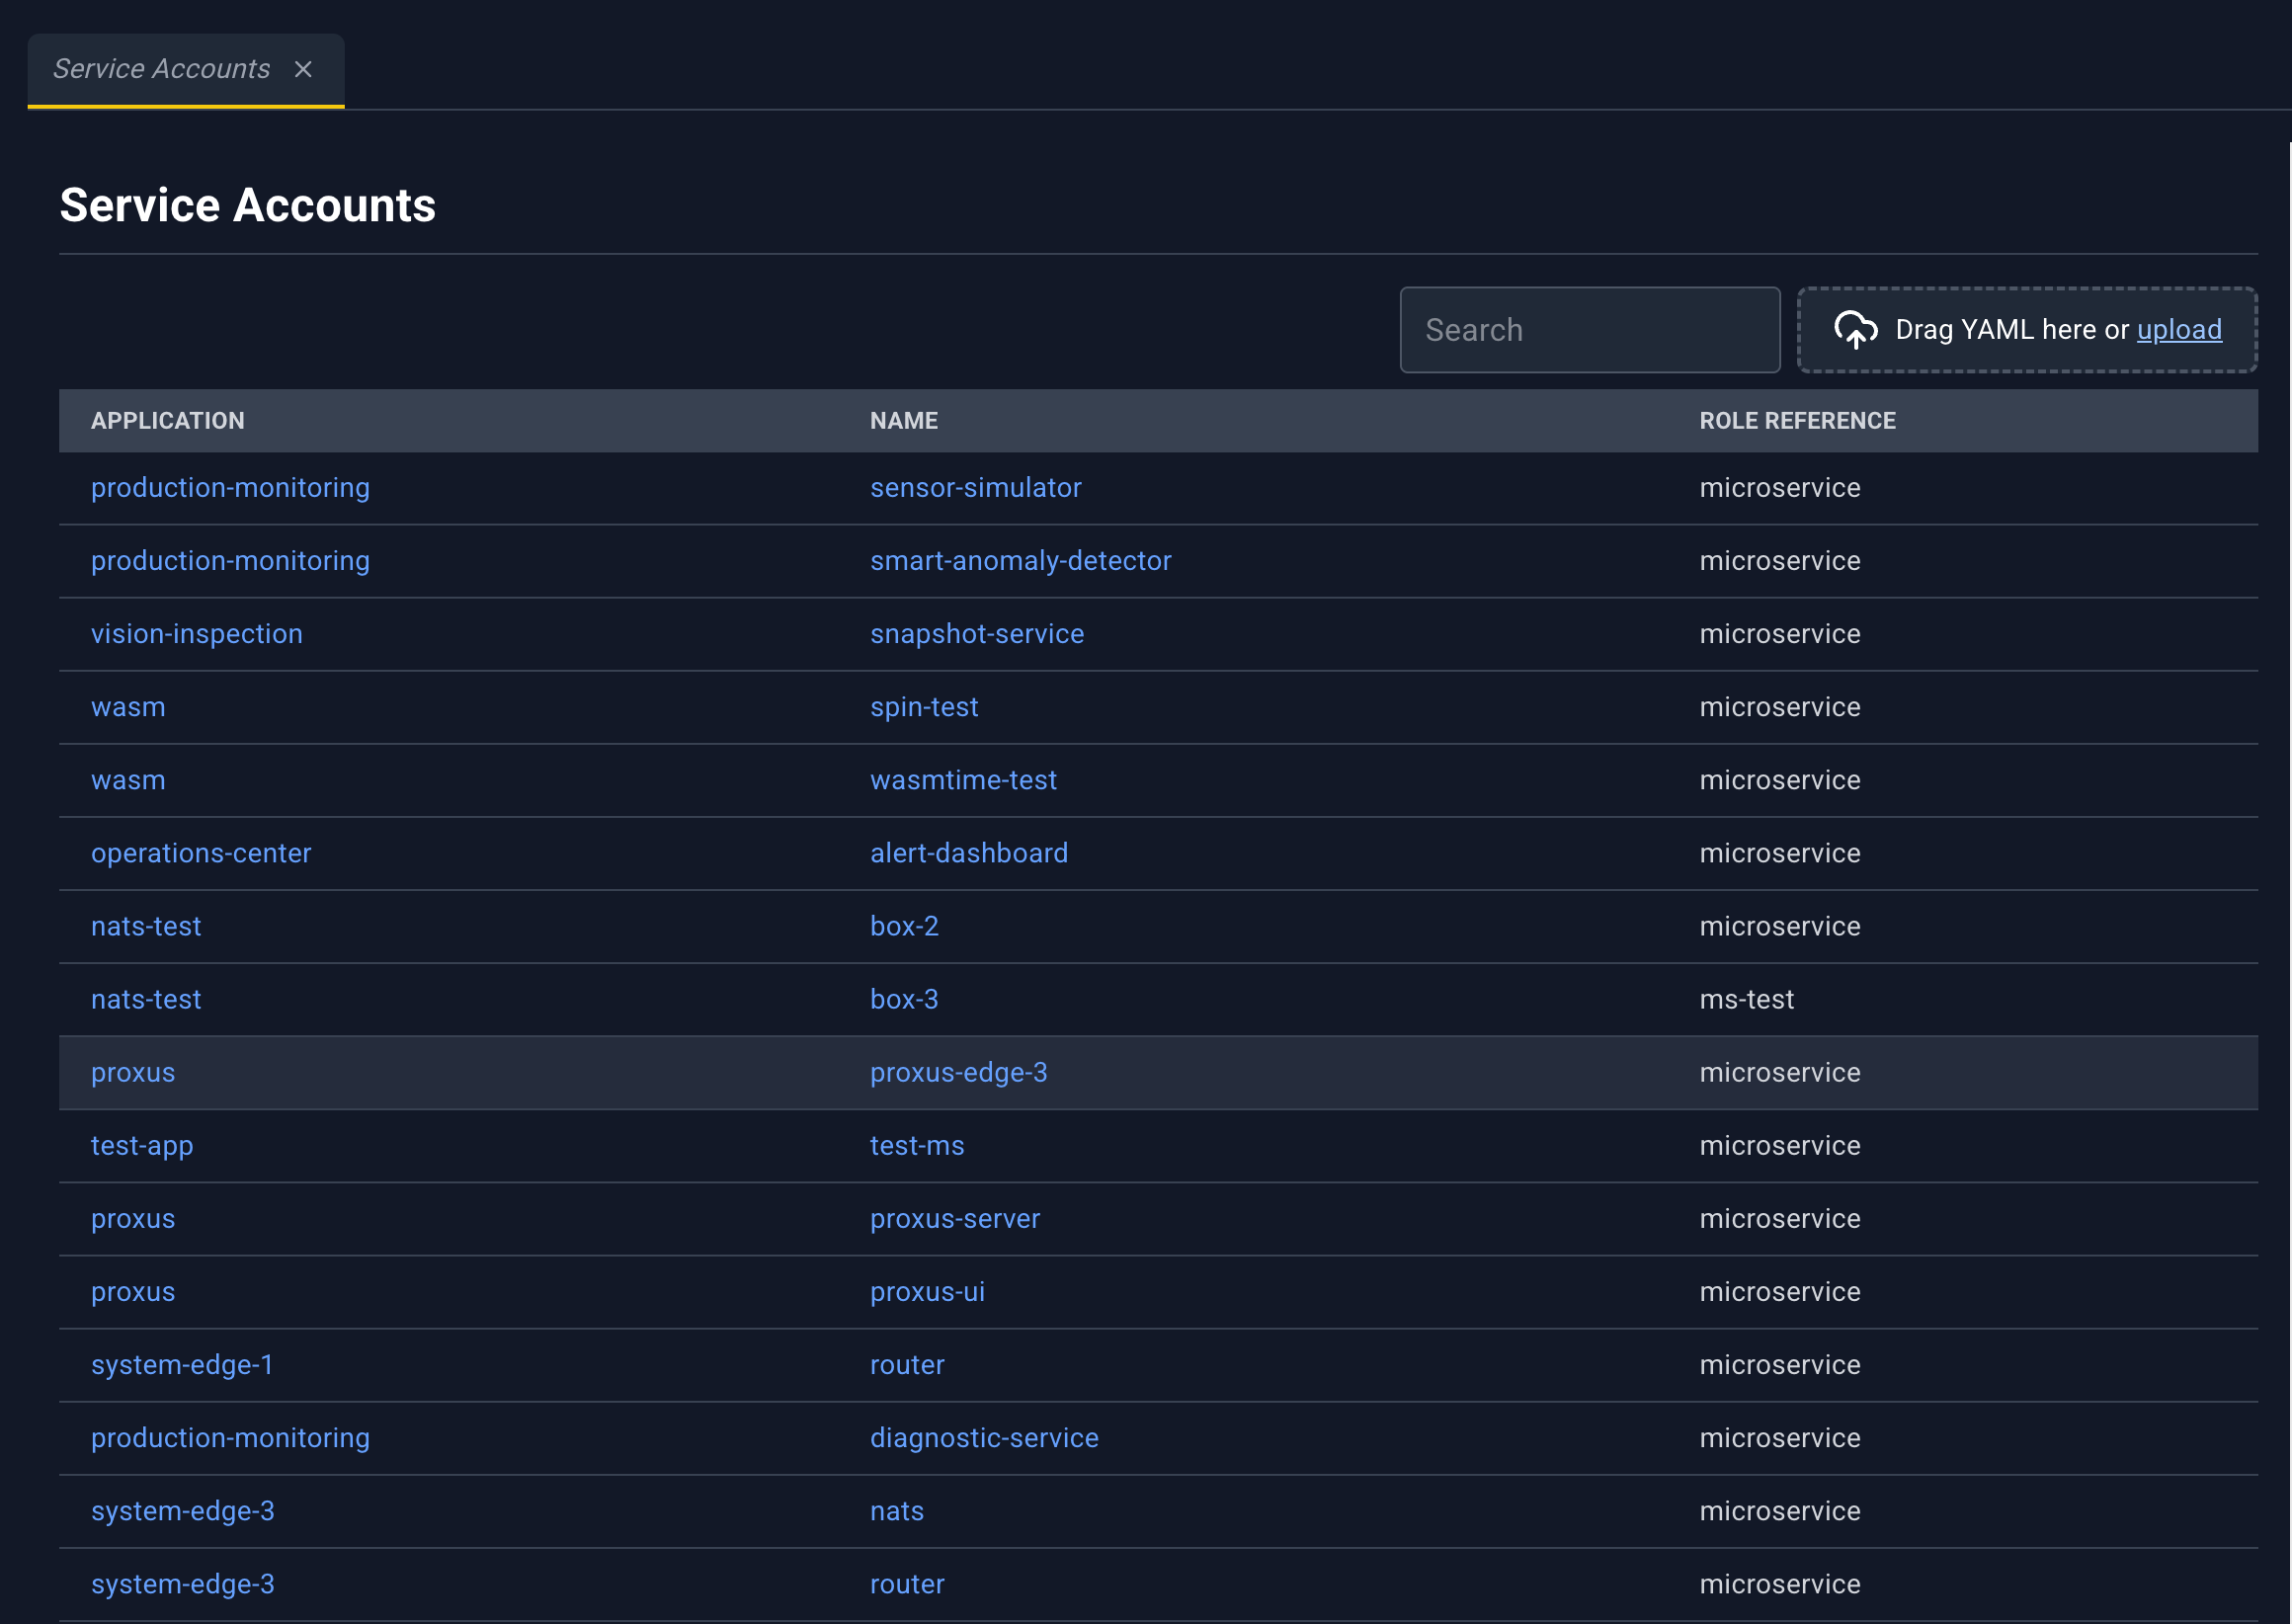Open the box-2 service account

pos(904,926)
